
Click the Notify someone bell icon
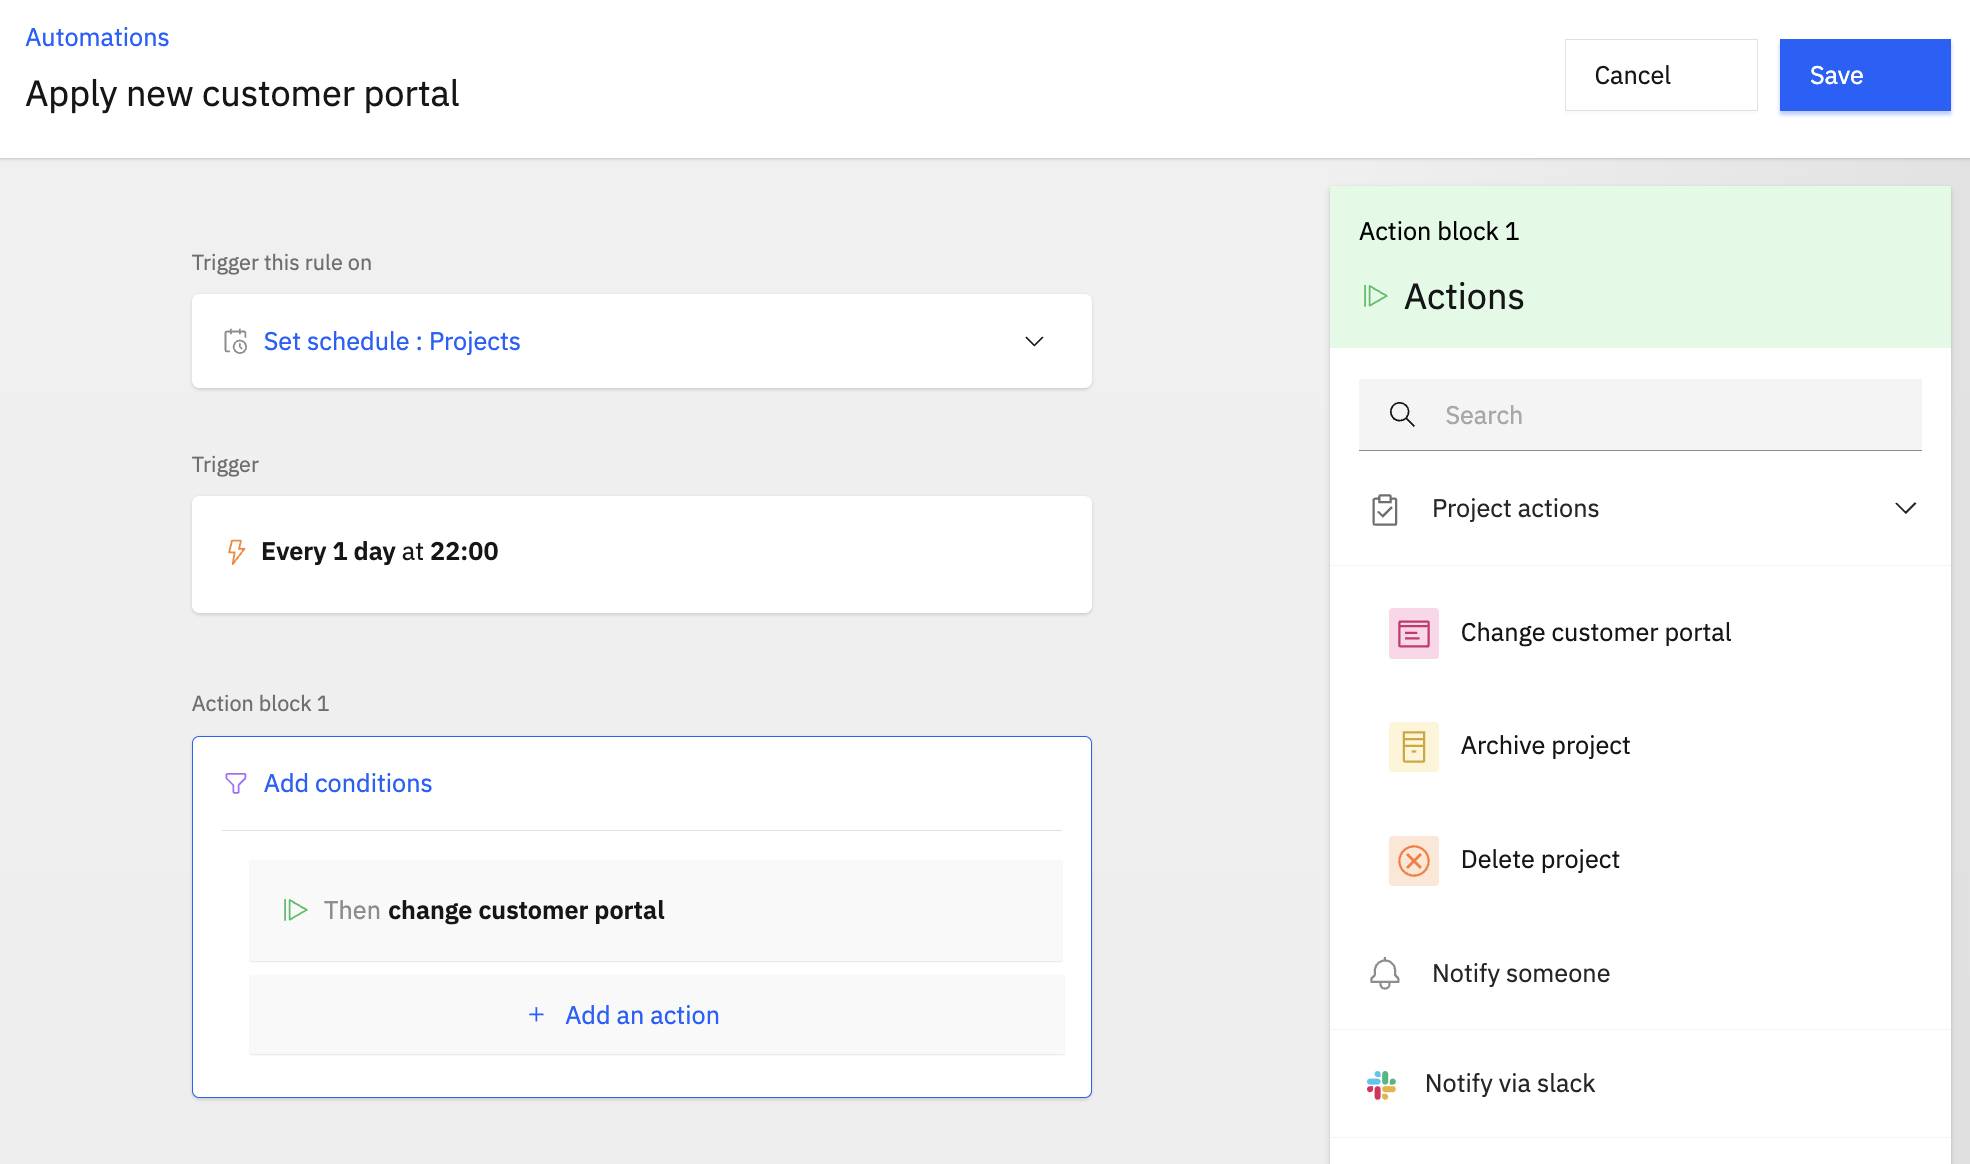(x=1384, y=973)
